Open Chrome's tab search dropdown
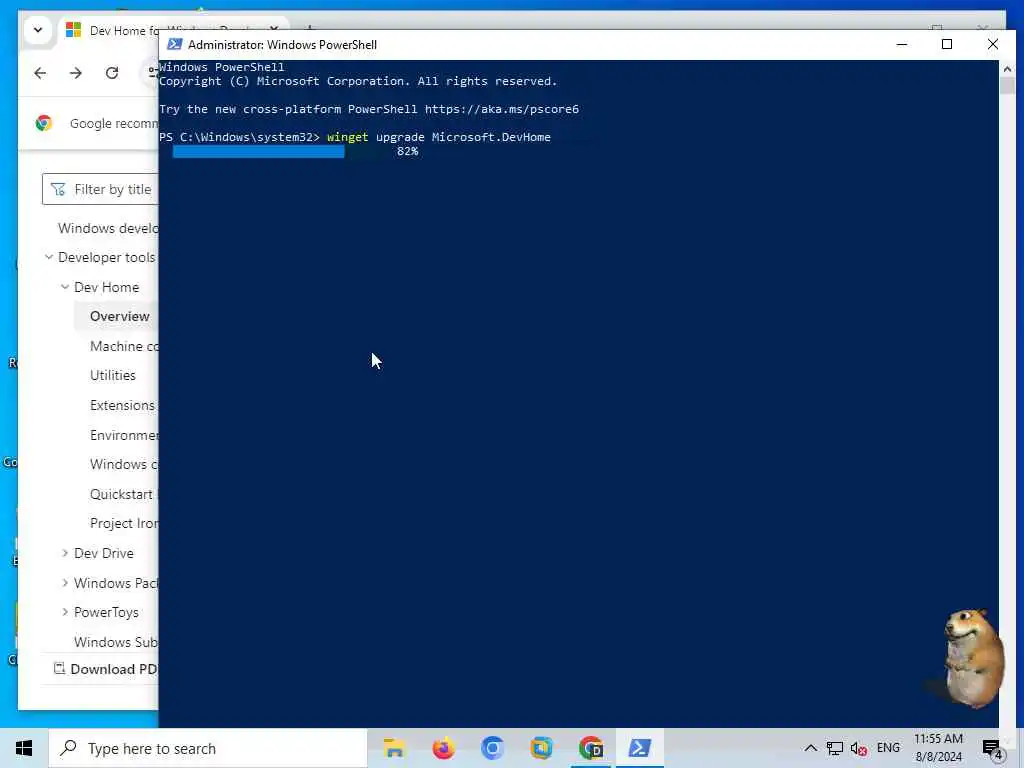The width and height of the screenshot is (1024, 768). (38, 30)
